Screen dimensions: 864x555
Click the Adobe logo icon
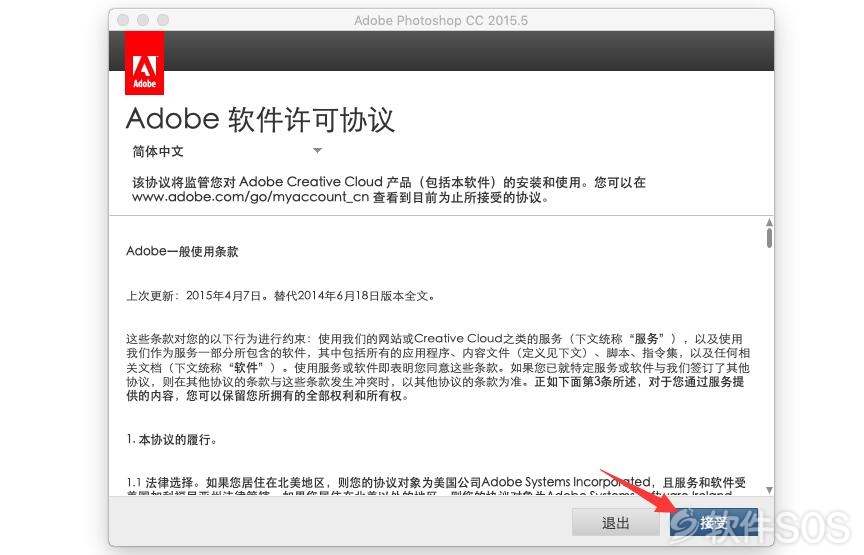pos(144,63)
